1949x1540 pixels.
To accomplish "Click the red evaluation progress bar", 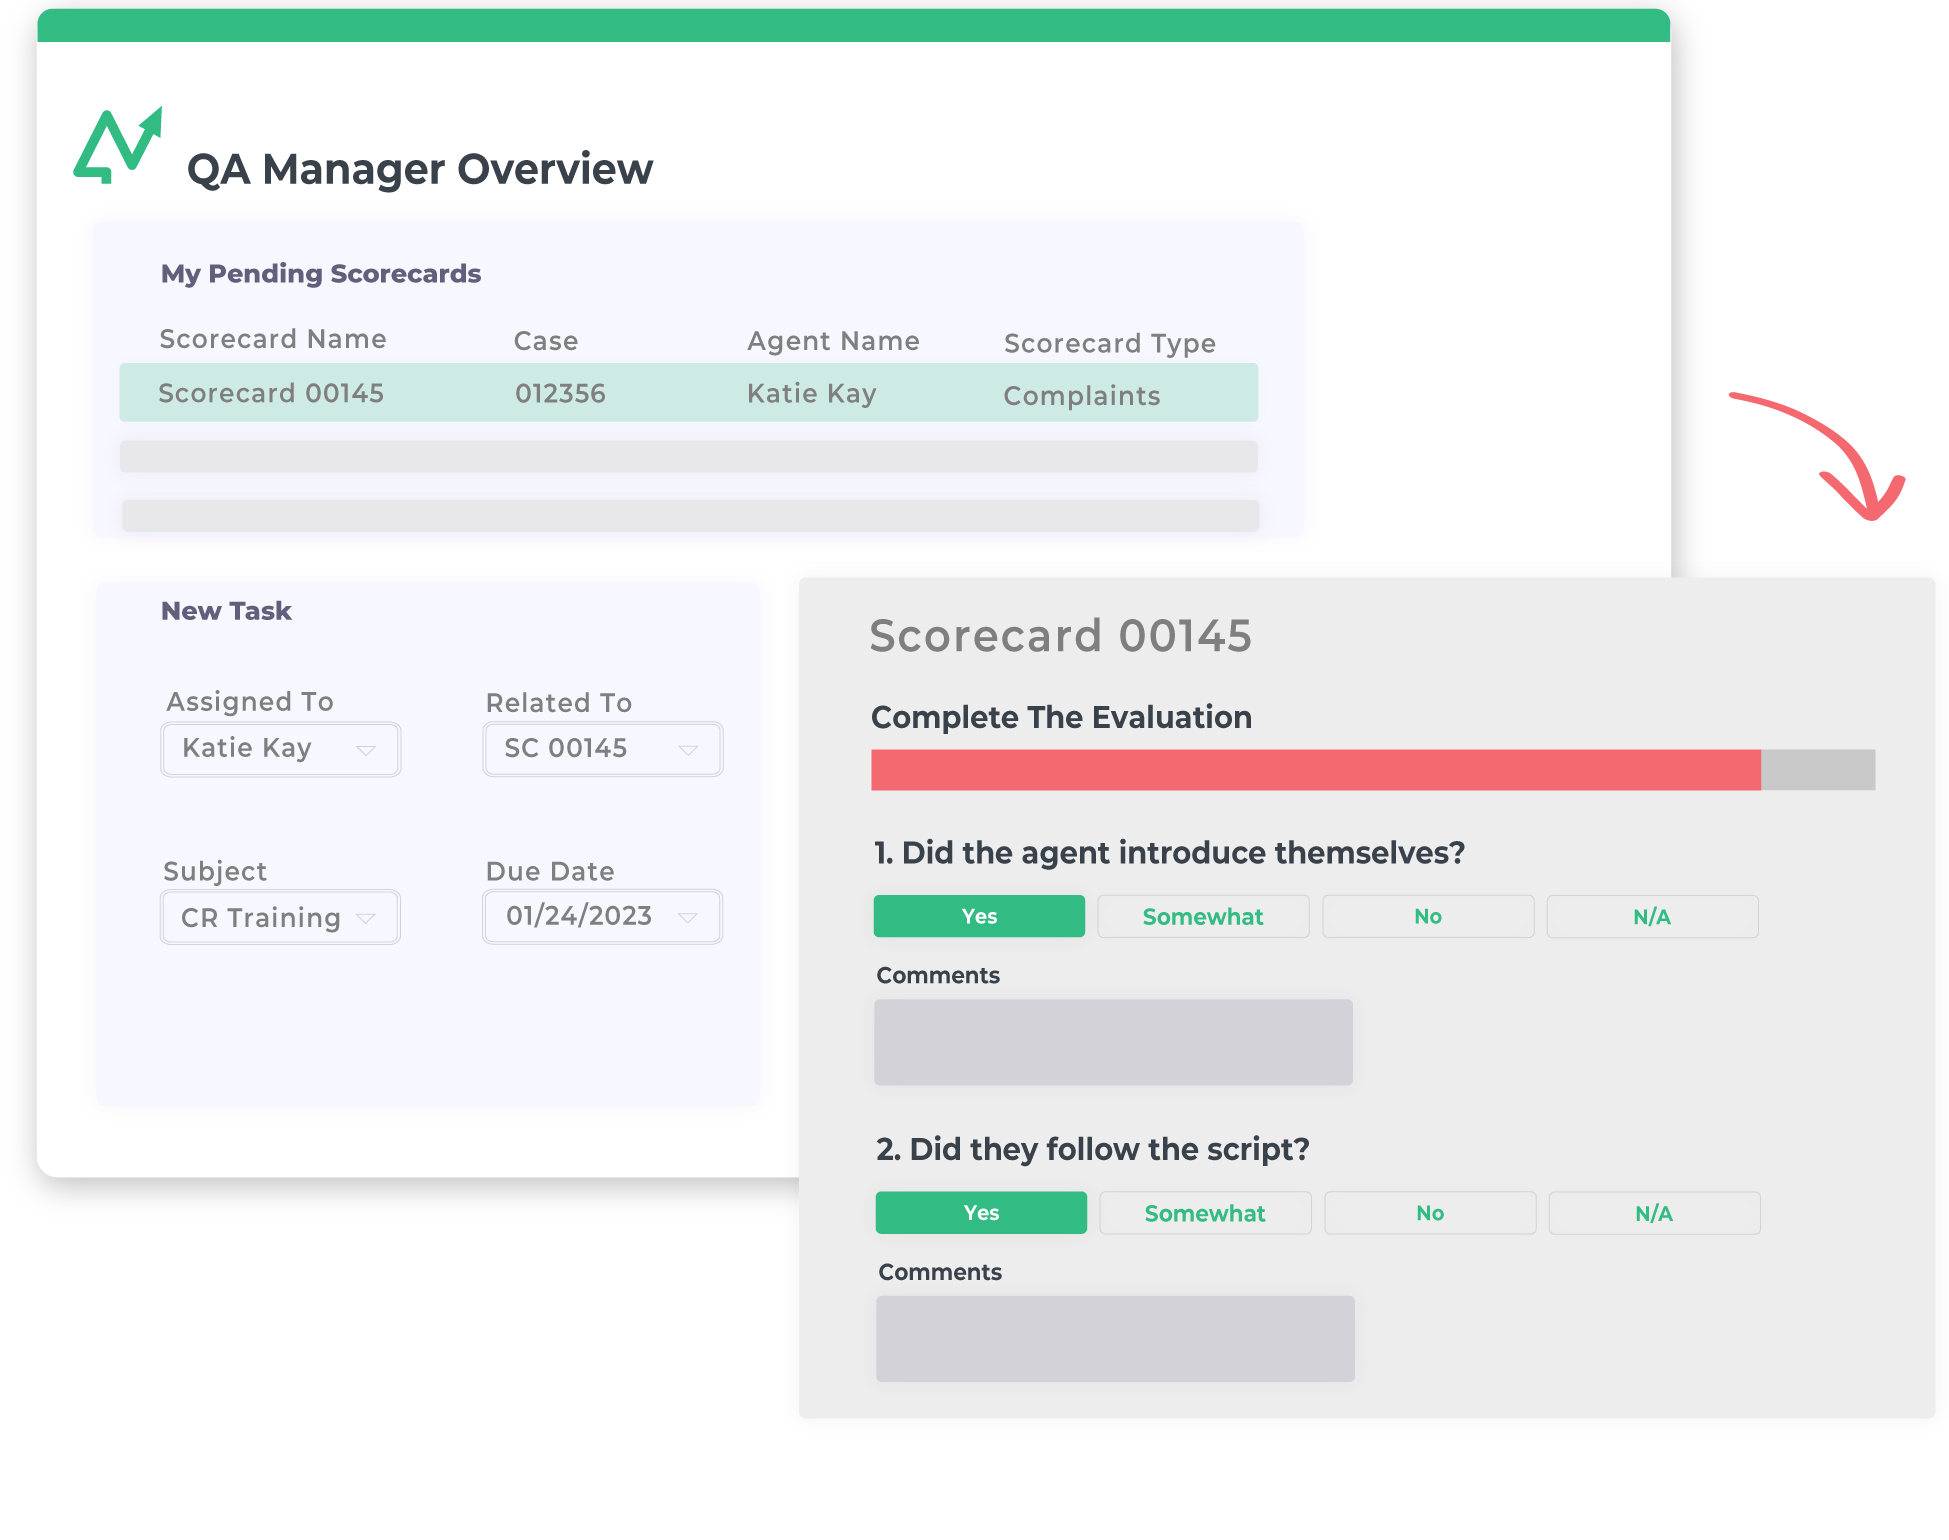I will (1315, 768).
